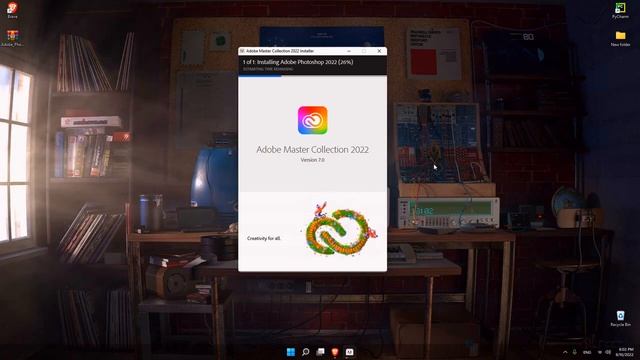Click the 'Creativity for all.' text
640x360 pixels.
[x=264, y=238]
